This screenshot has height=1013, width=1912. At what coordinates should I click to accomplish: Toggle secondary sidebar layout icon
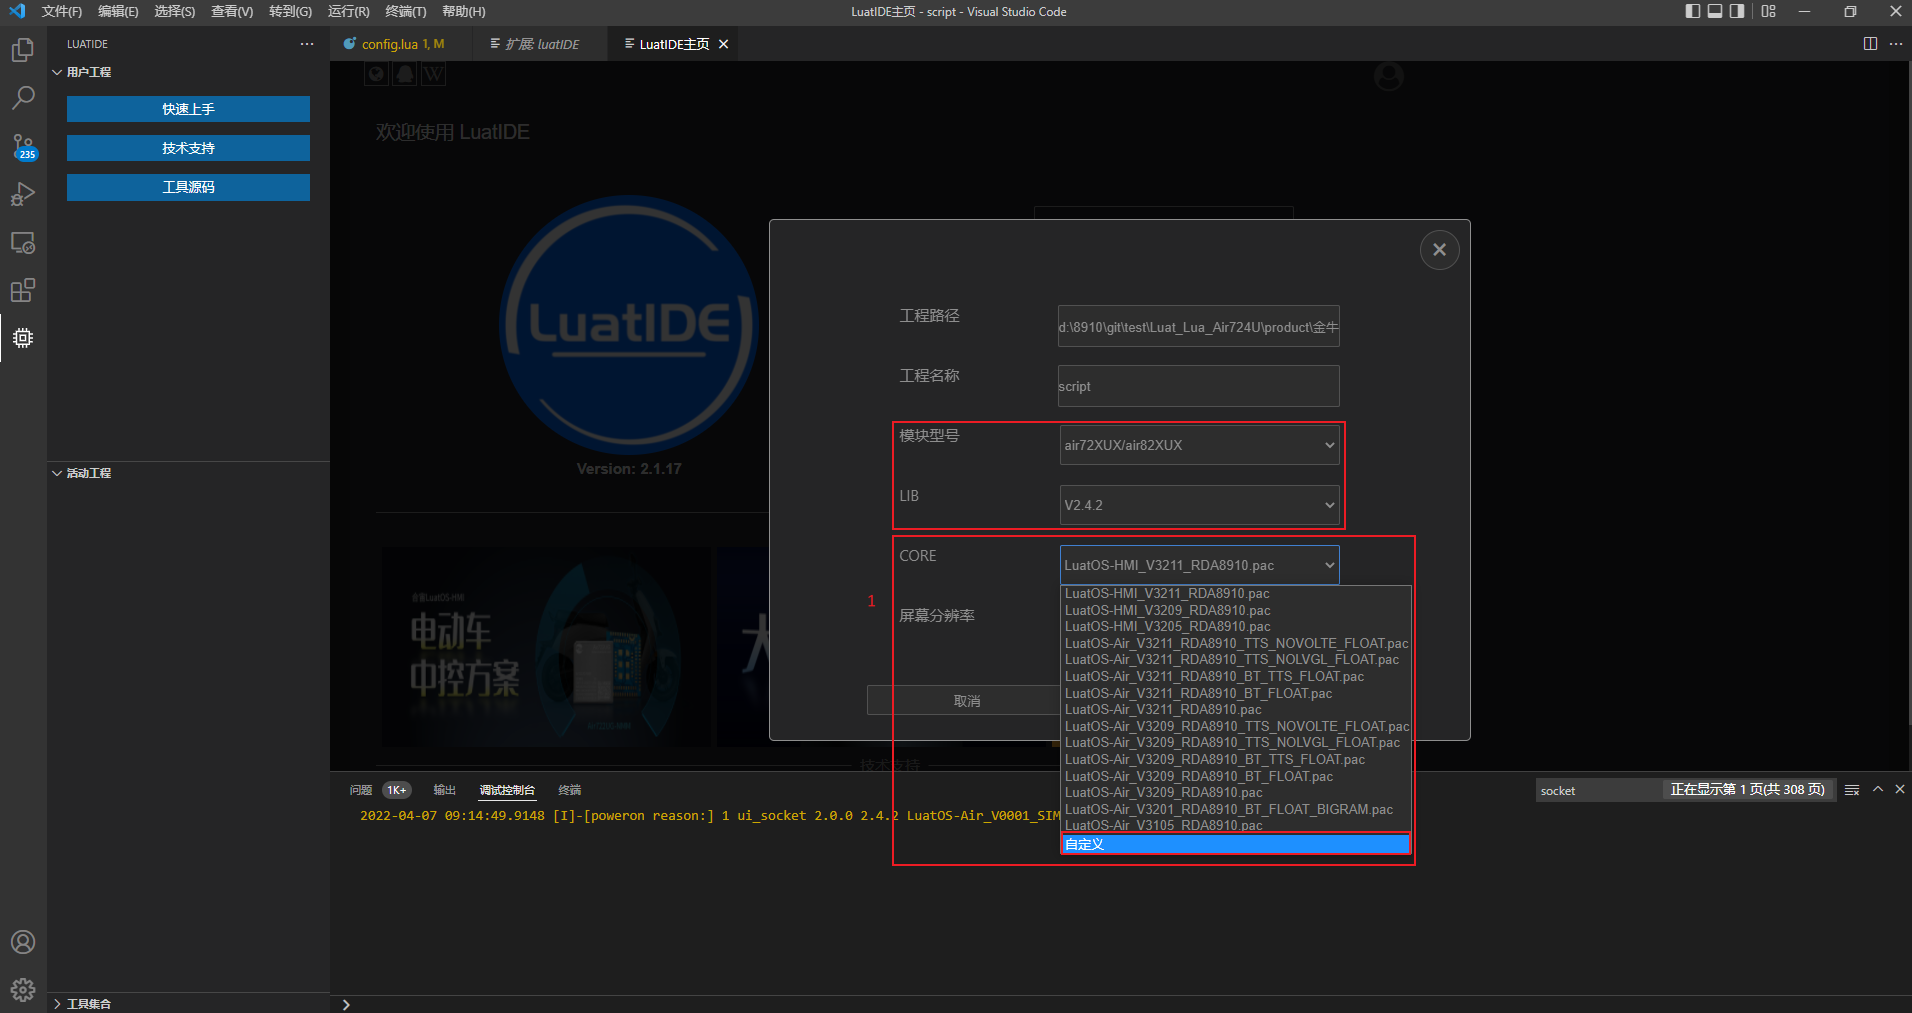1737,11
